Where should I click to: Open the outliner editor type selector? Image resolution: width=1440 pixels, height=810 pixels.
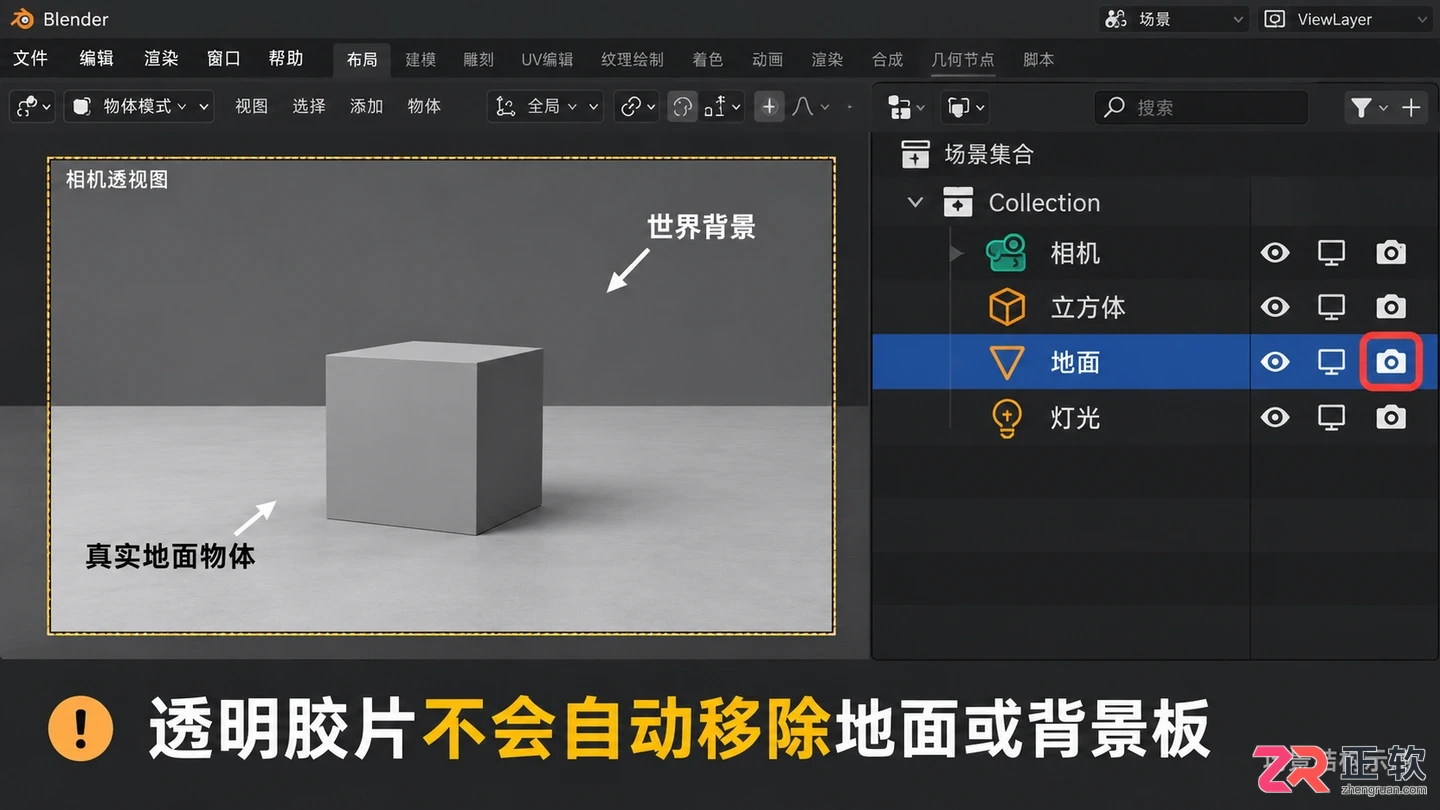tap(906, 107)
